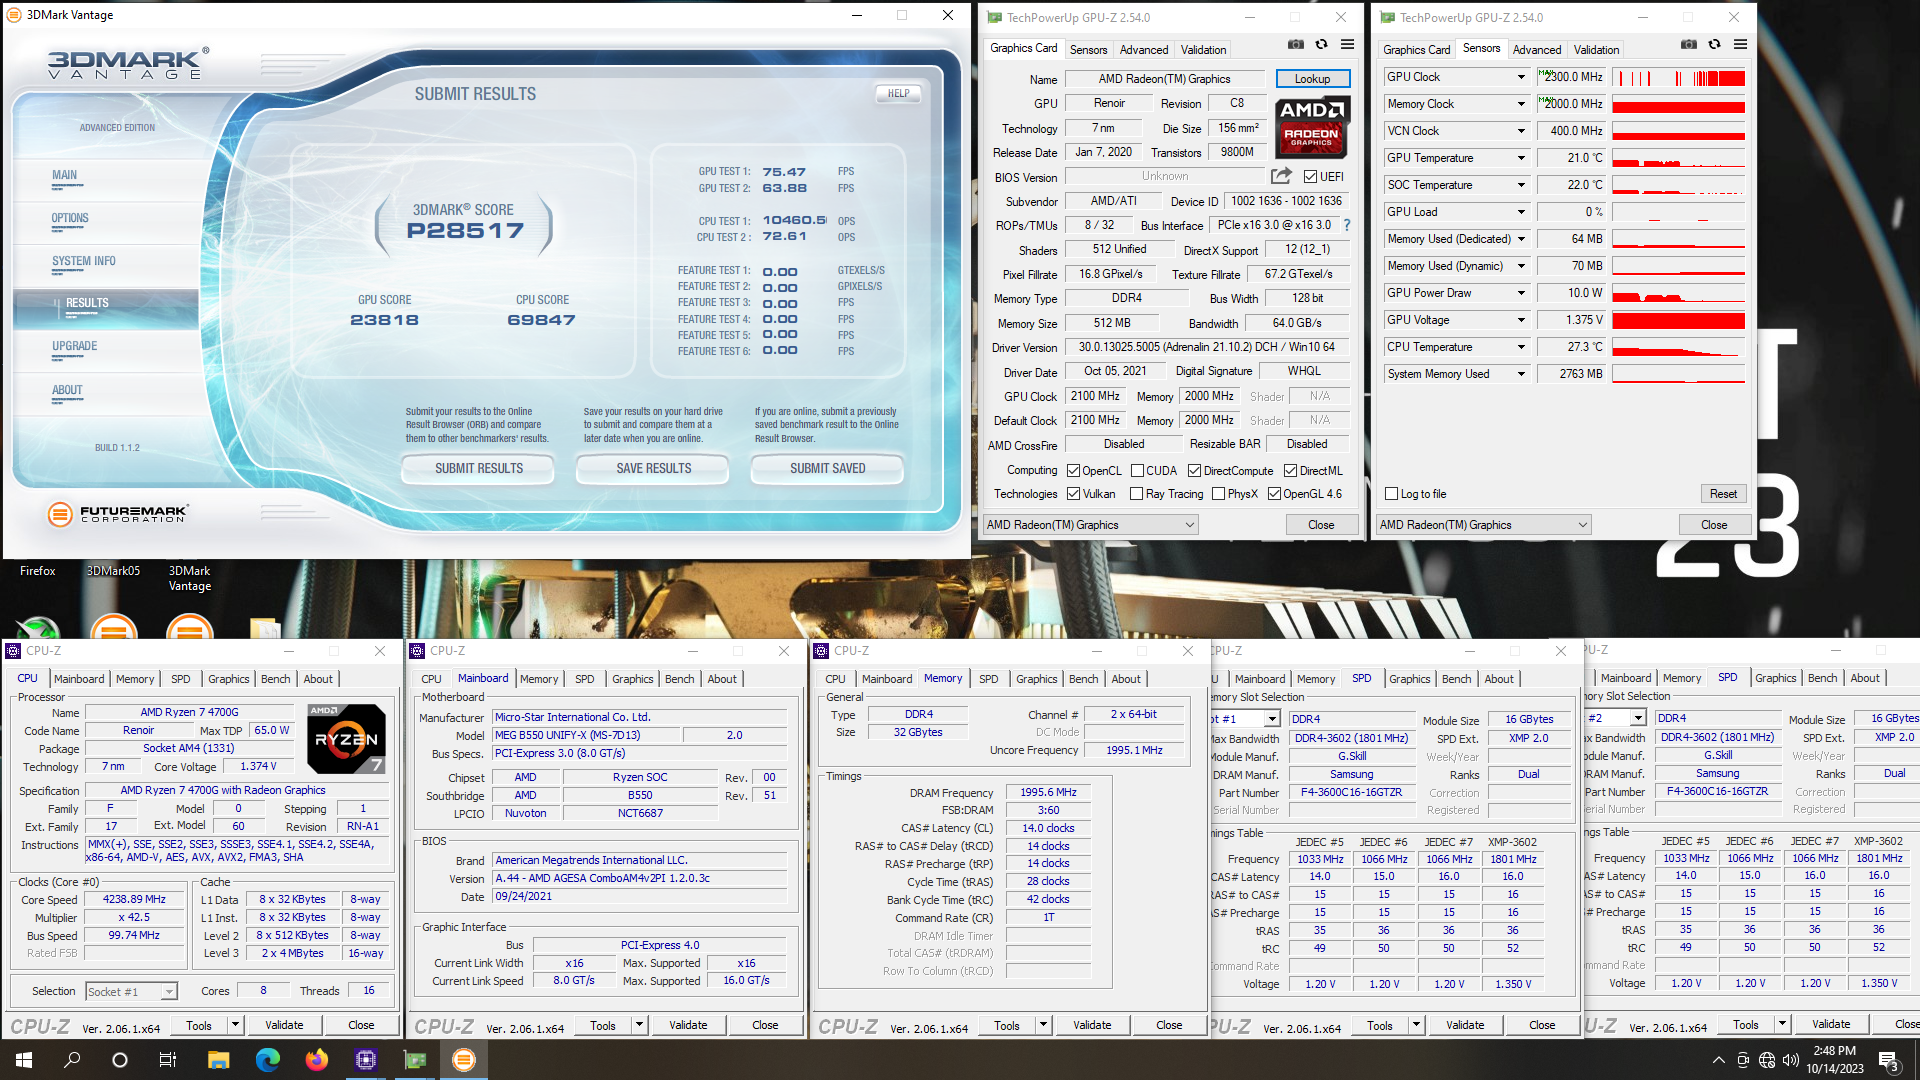
Task: Toggle the DirectCompute checkbox
Action: click(1194, 471)
